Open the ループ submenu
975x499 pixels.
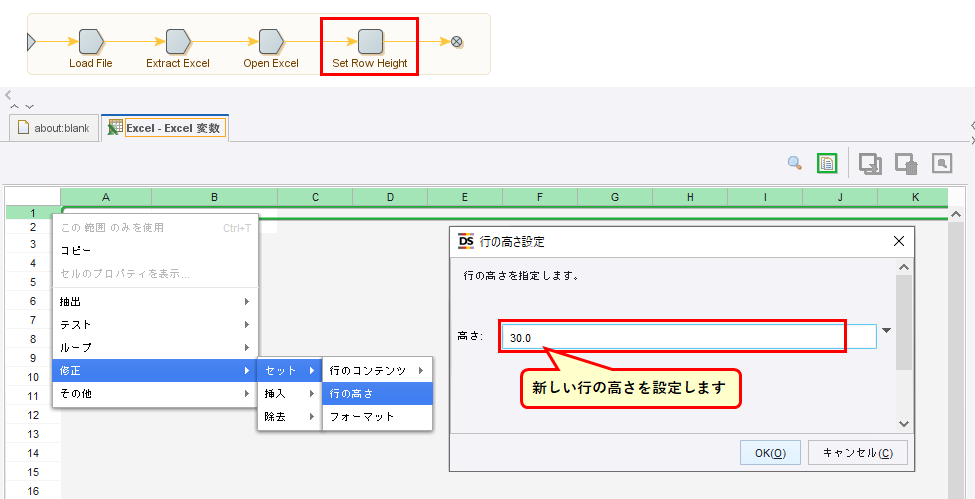(x=155, y=348)
